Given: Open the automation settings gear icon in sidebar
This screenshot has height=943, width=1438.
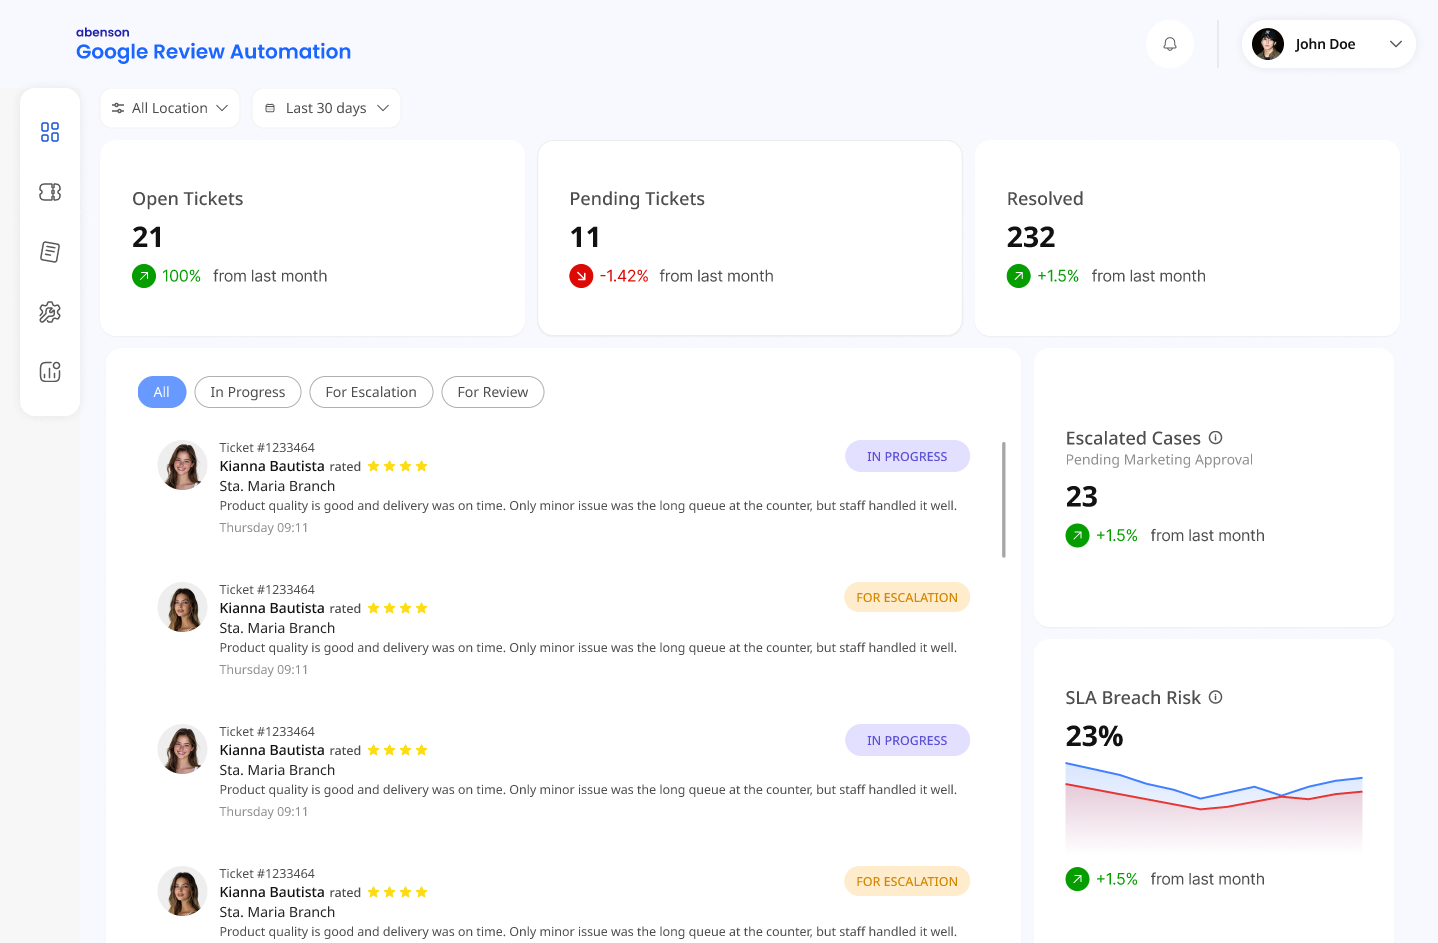Looking at the screenshot, I should tap(50, 312).
